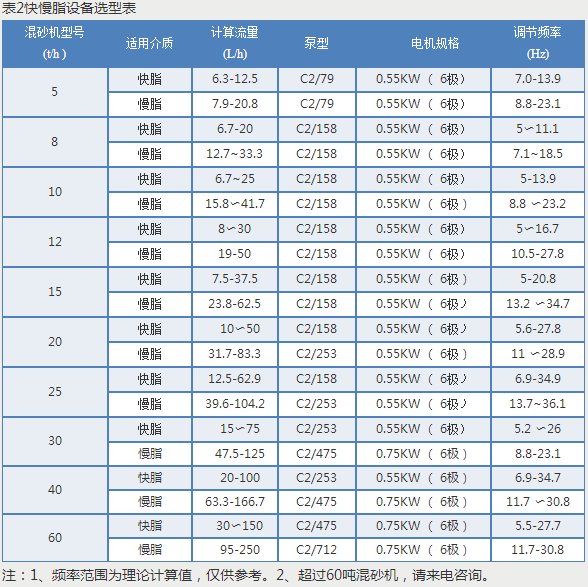Select the 适用介质 header cell

150,44
